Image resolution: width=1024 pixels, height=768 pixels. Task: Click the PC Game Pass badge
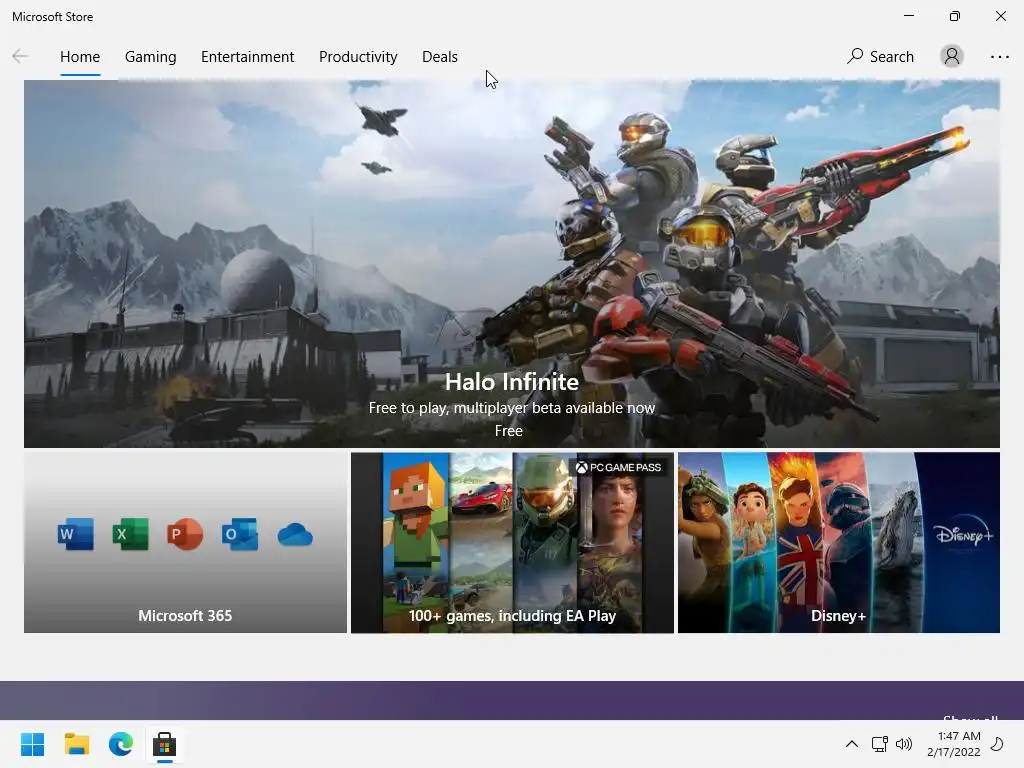(618, 467)
